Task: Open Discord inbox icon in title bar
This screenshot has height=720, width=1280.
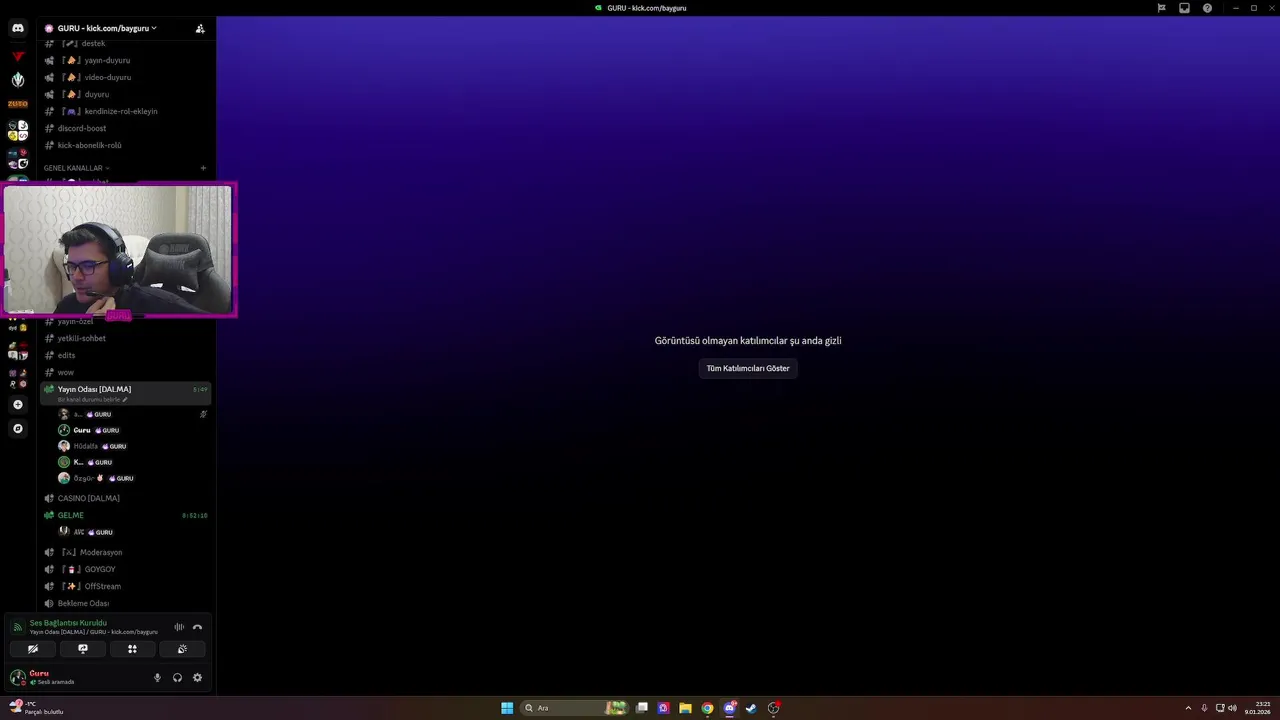Action: 1184,8
